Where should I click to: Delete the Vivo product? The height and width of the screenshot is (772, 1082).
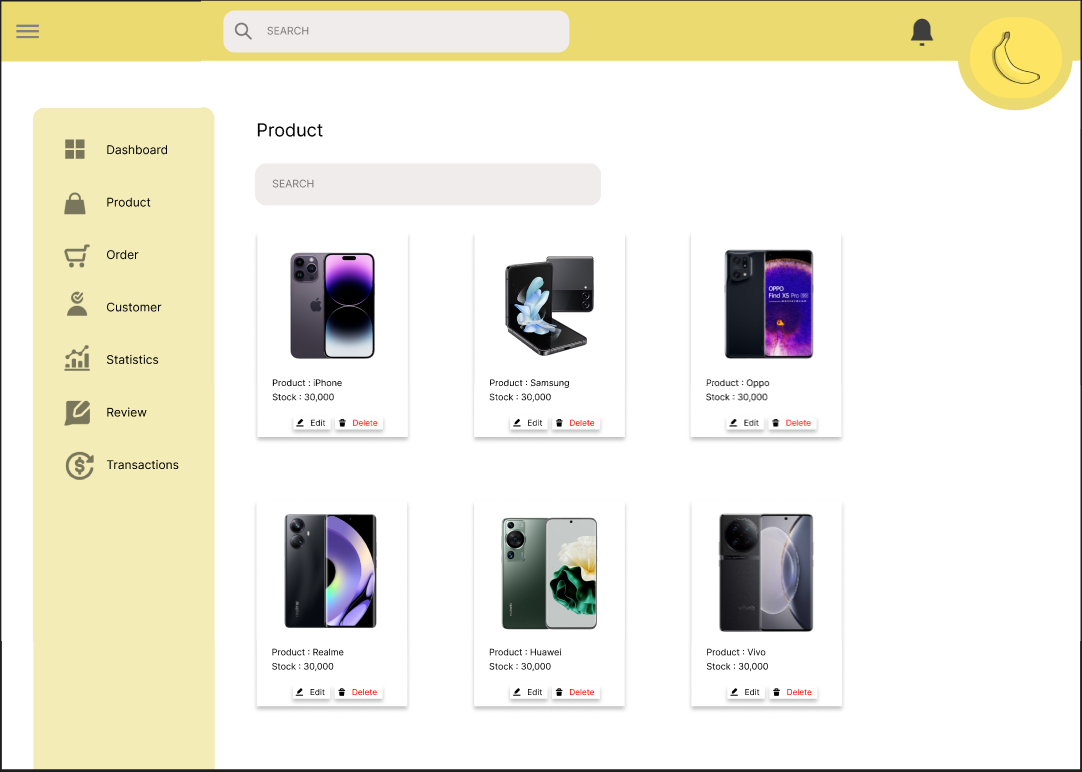(x=792, y=691)
